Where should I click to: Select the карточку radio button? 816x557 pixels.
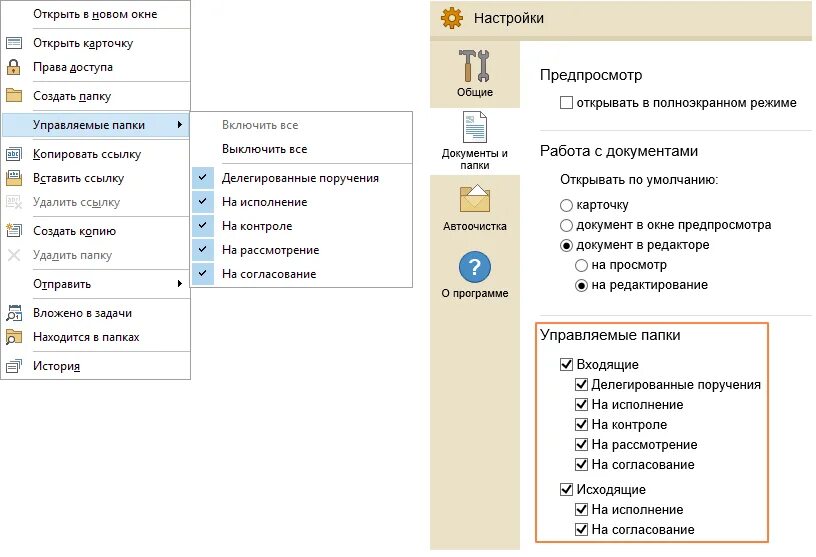(566, 205)
